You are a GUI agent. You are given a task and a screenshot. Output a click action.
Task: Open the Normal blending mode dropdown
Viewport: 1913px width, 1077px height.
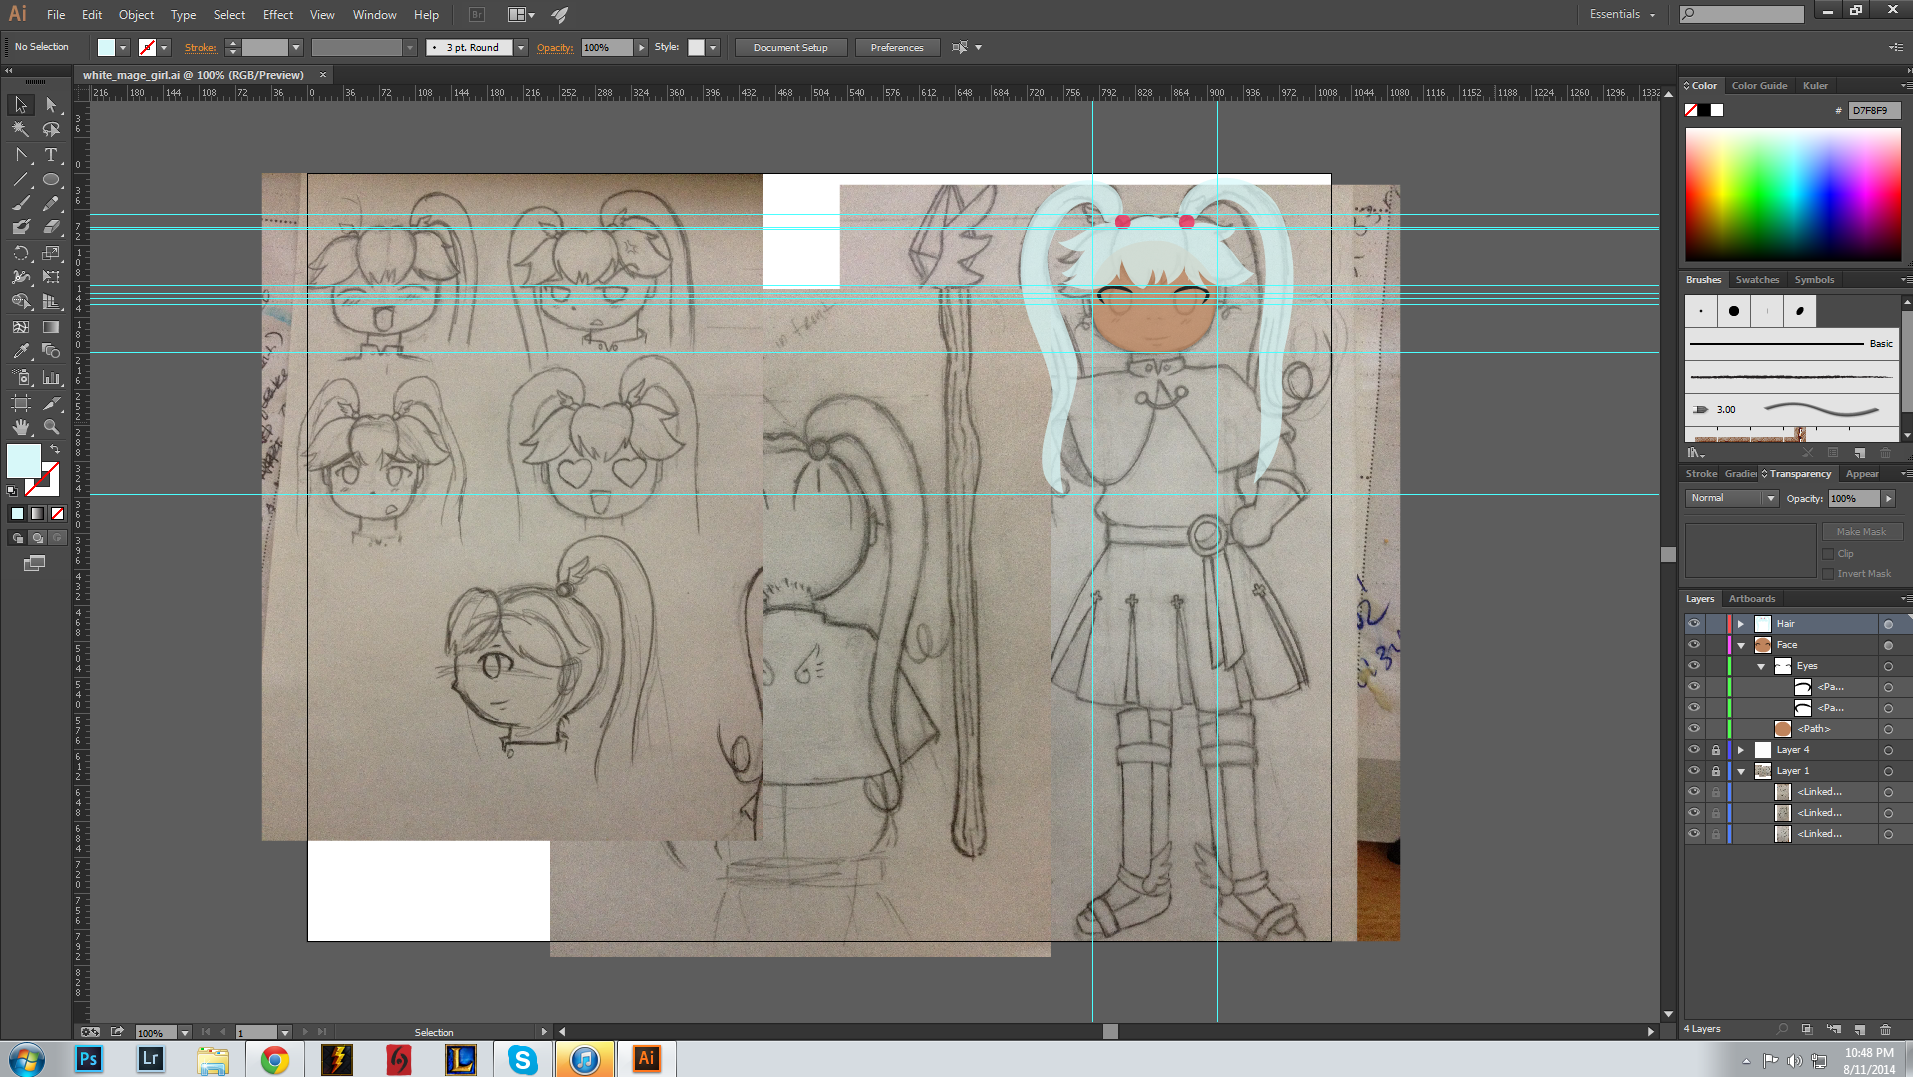[x=1732, y=498]
